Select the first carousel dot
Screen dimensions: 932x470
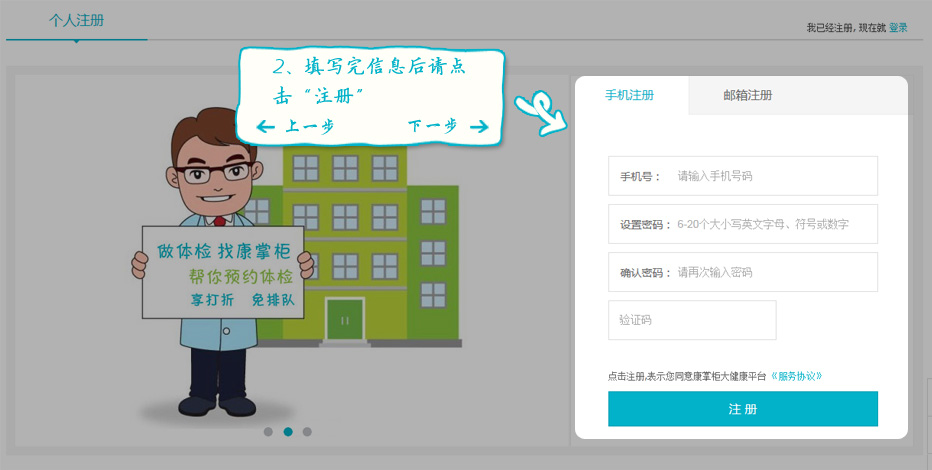coord(268,432)
